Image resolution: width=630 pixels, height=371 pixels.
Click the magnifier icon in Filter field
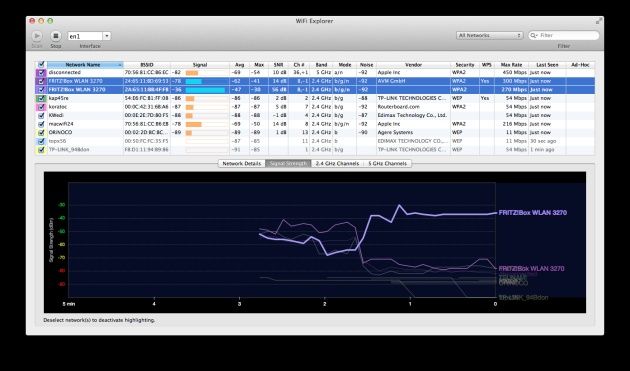tap(534, 36)
